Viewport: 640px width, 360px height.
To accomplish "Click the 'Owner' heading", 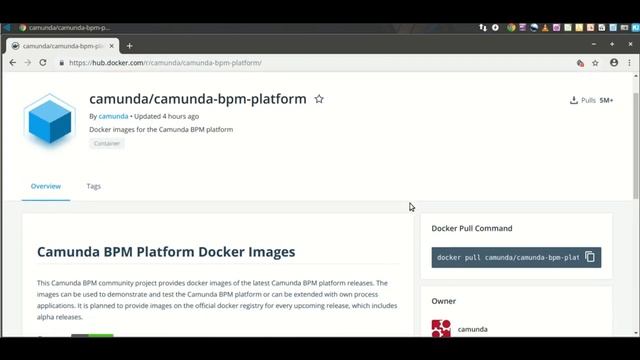I will [444, 301].
